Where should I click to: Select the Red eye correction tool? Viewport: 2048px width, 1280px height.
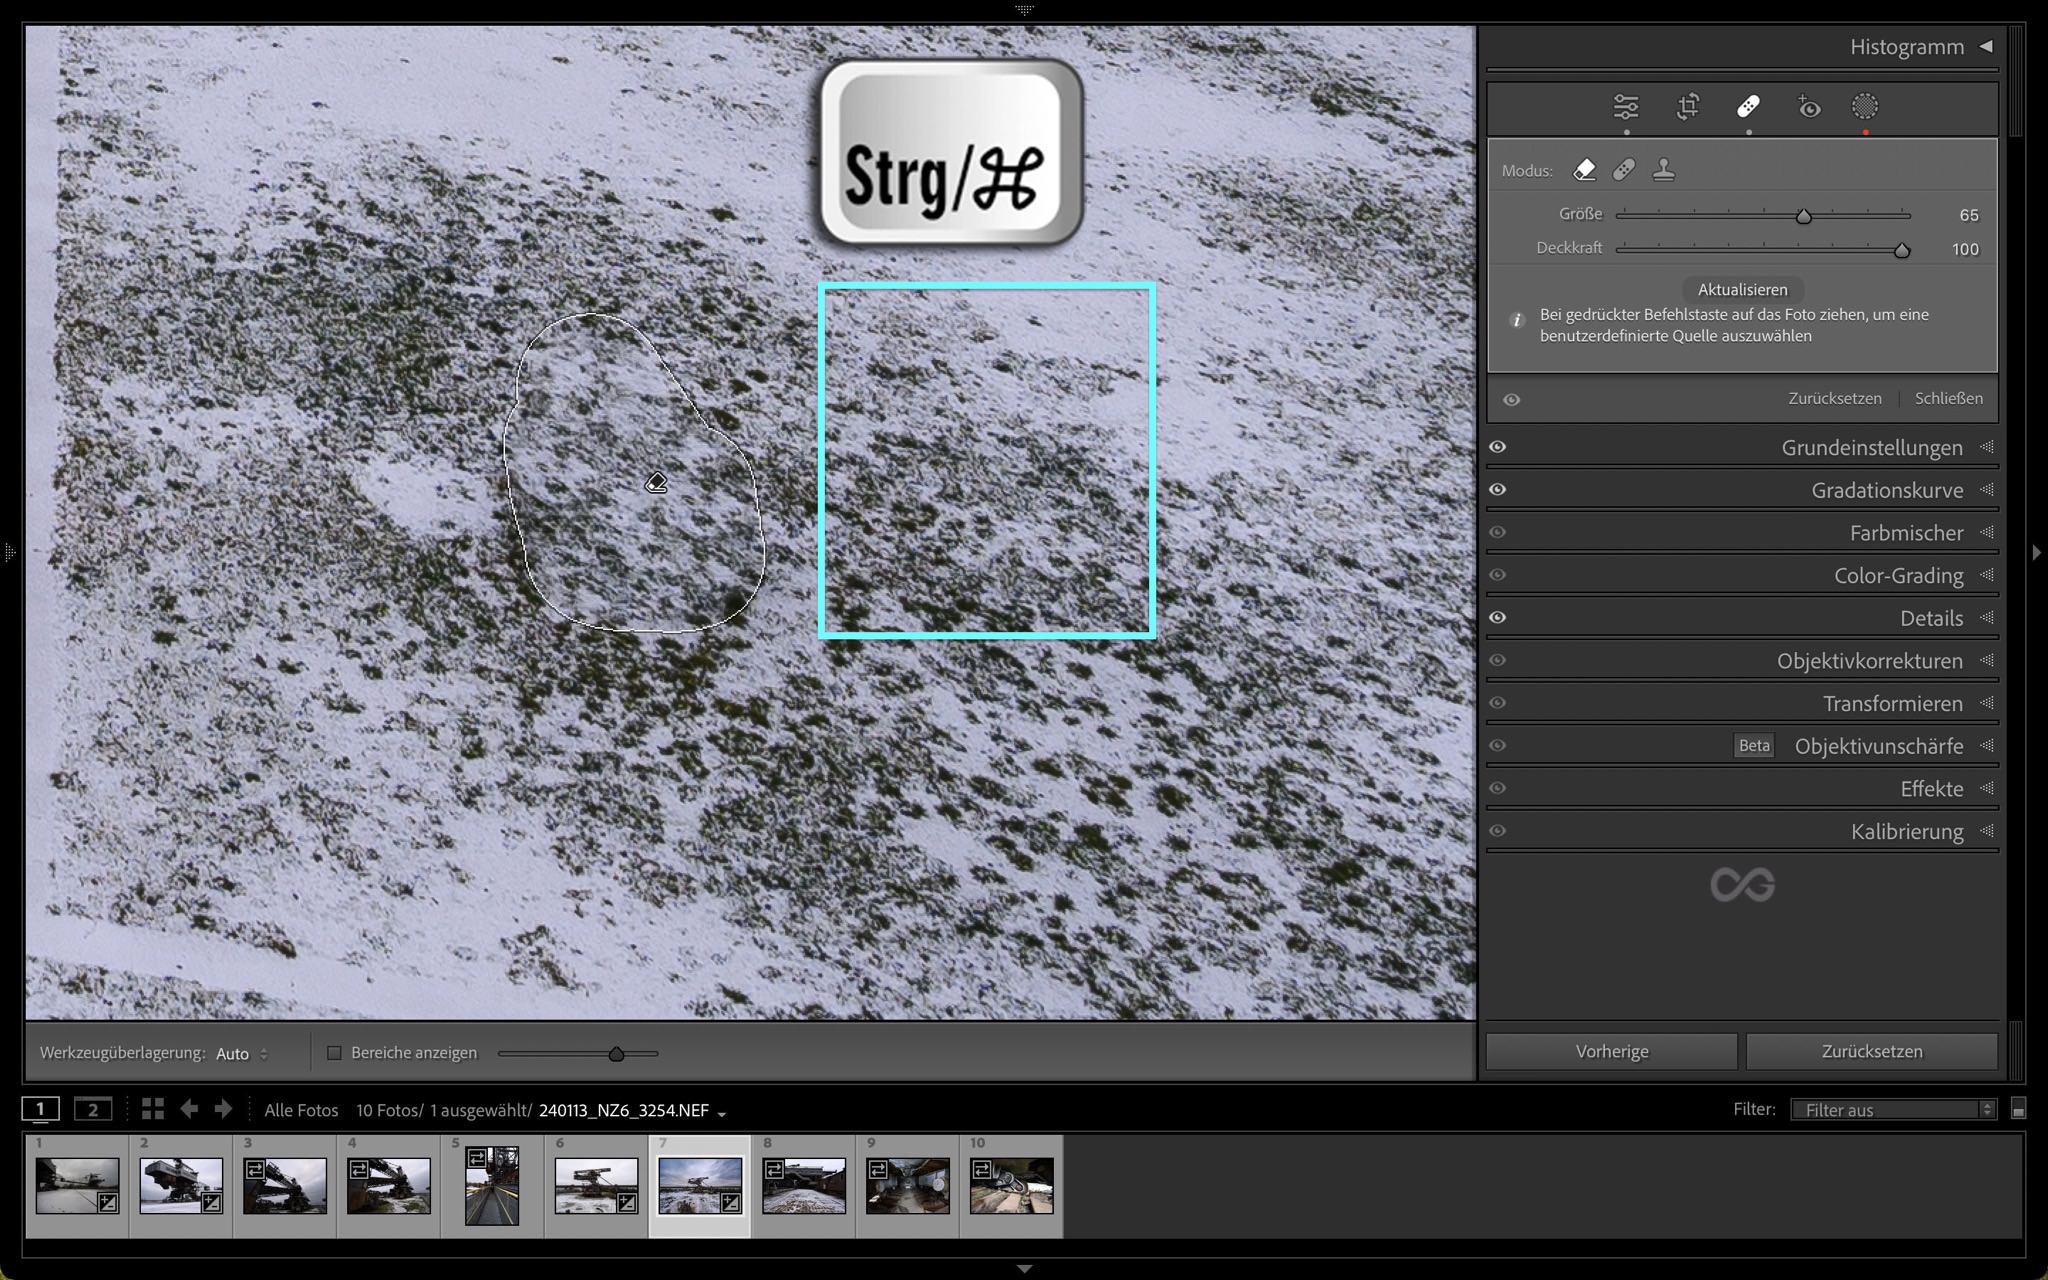pyautogui.click(x=1809, y=107)
